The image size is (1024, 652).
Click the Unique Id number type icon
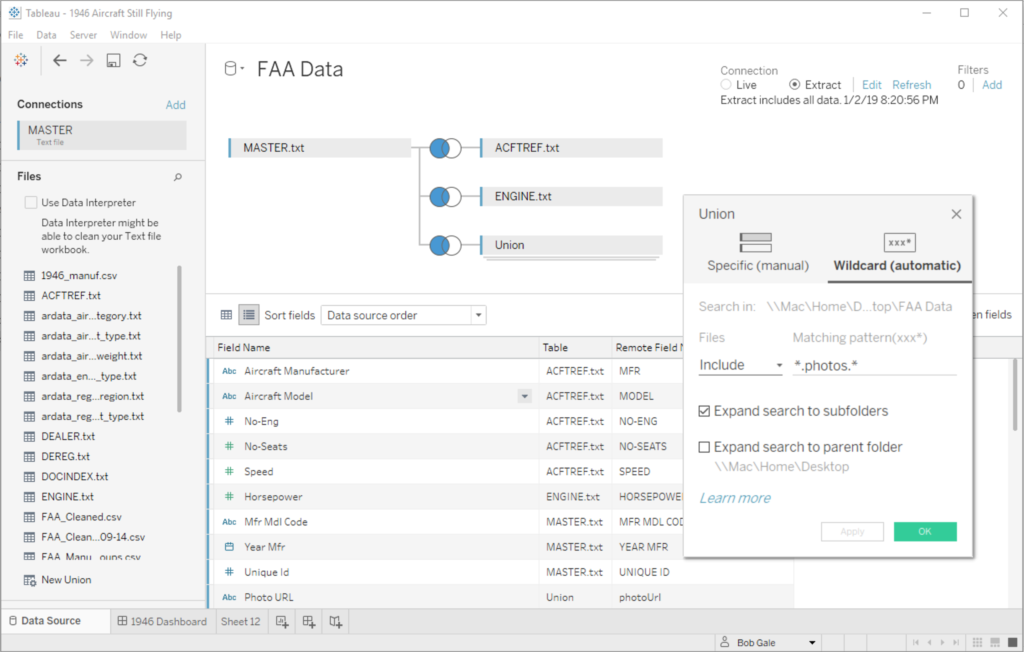coord(229,572)
